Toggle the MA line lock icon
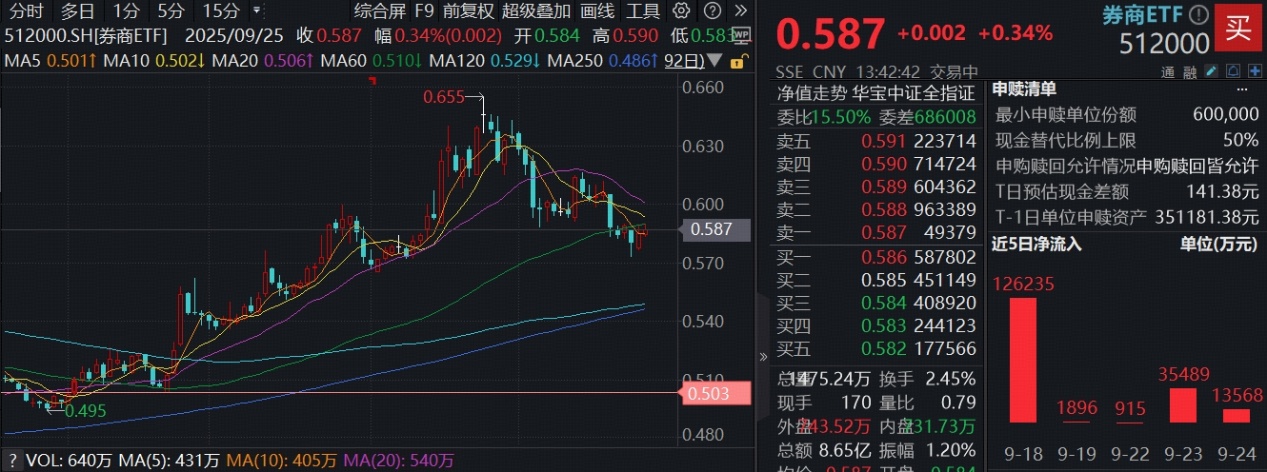The image size is (1267, 472). (737, 61)
